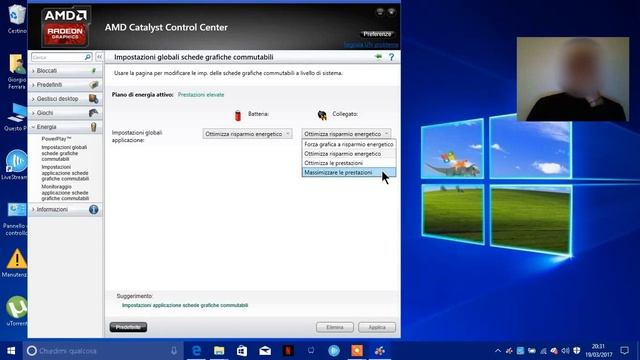
Task: Click the gamepad icon beside Giochi
Action: 93,113
